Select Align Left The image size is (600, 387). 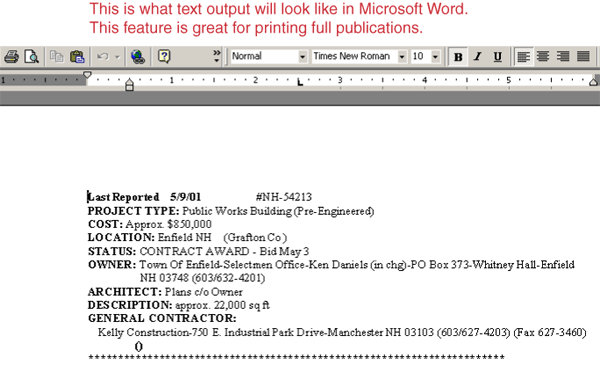click(x=523, y=57)
